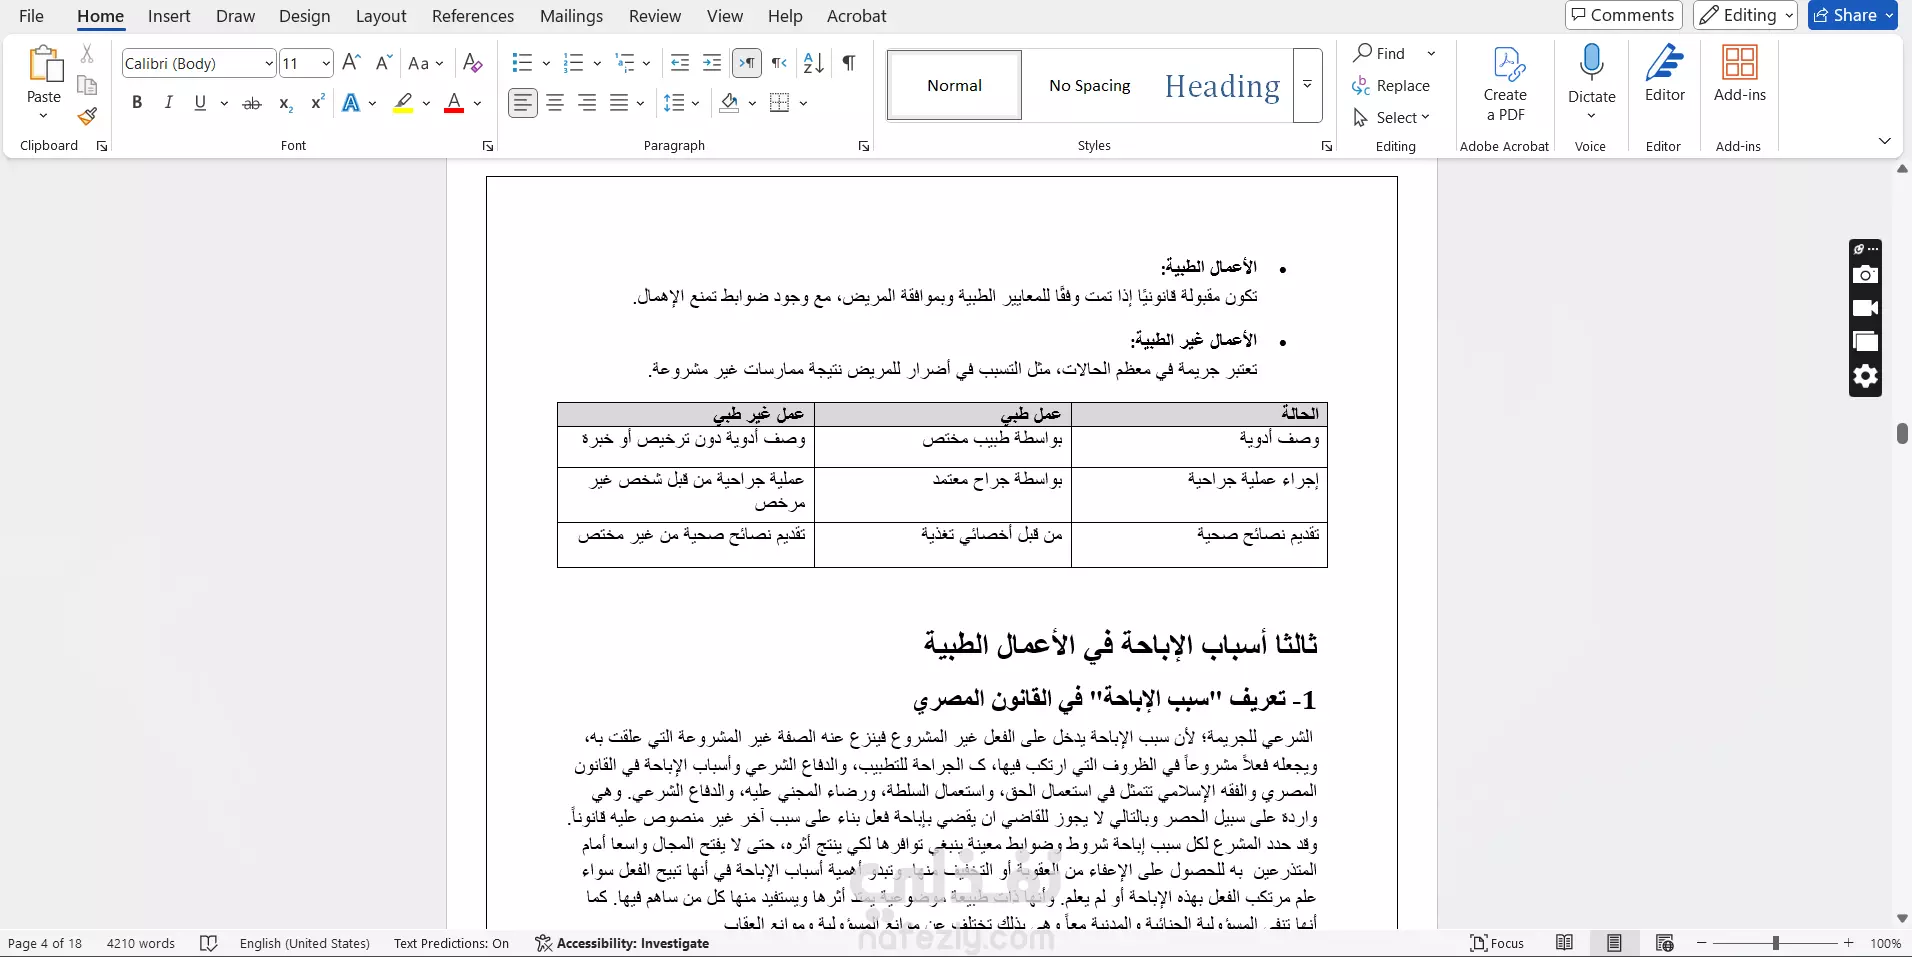1912x957 pixels.
Task: Apply yellow text highlight color
Action: click(x=403, y=103)
